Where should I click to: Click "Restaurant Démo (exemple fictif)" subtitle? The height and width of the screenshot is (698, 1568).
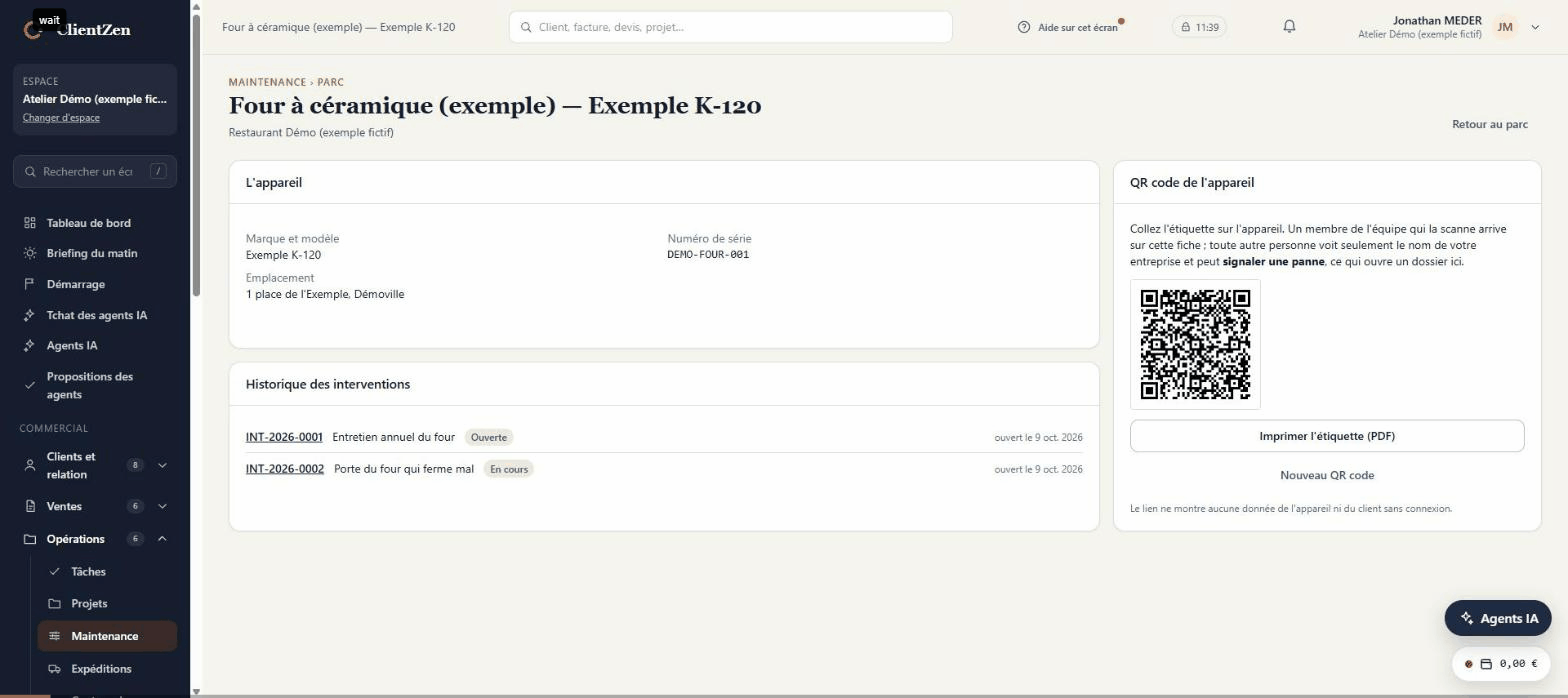[x=311, y=132]
